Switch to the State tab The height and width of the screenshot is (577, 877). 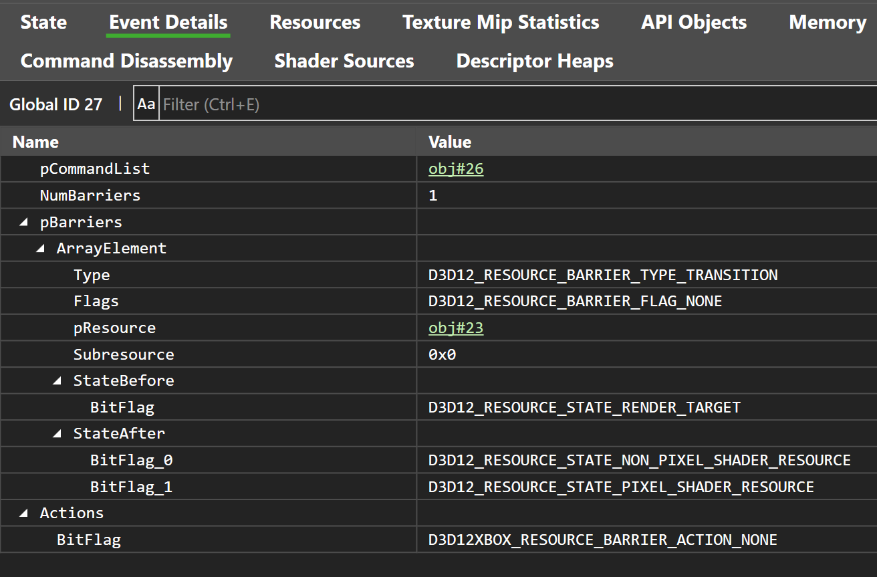(x=44, y=22)
